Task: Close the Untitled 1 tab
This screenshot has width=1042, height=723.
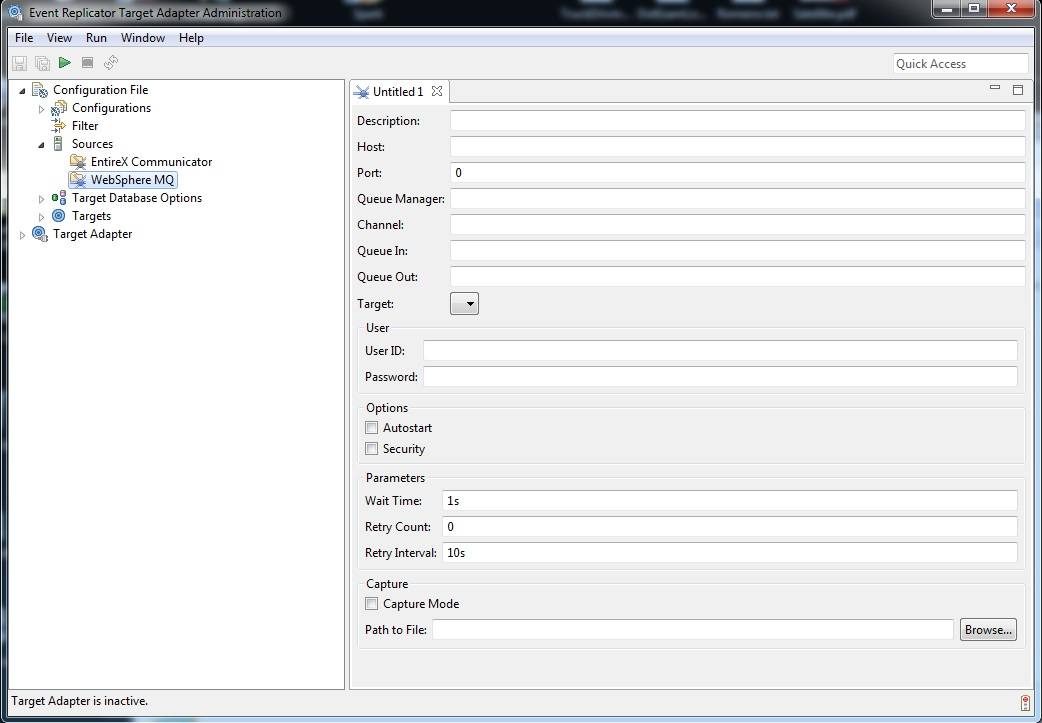Action: (x=437, y=91)
